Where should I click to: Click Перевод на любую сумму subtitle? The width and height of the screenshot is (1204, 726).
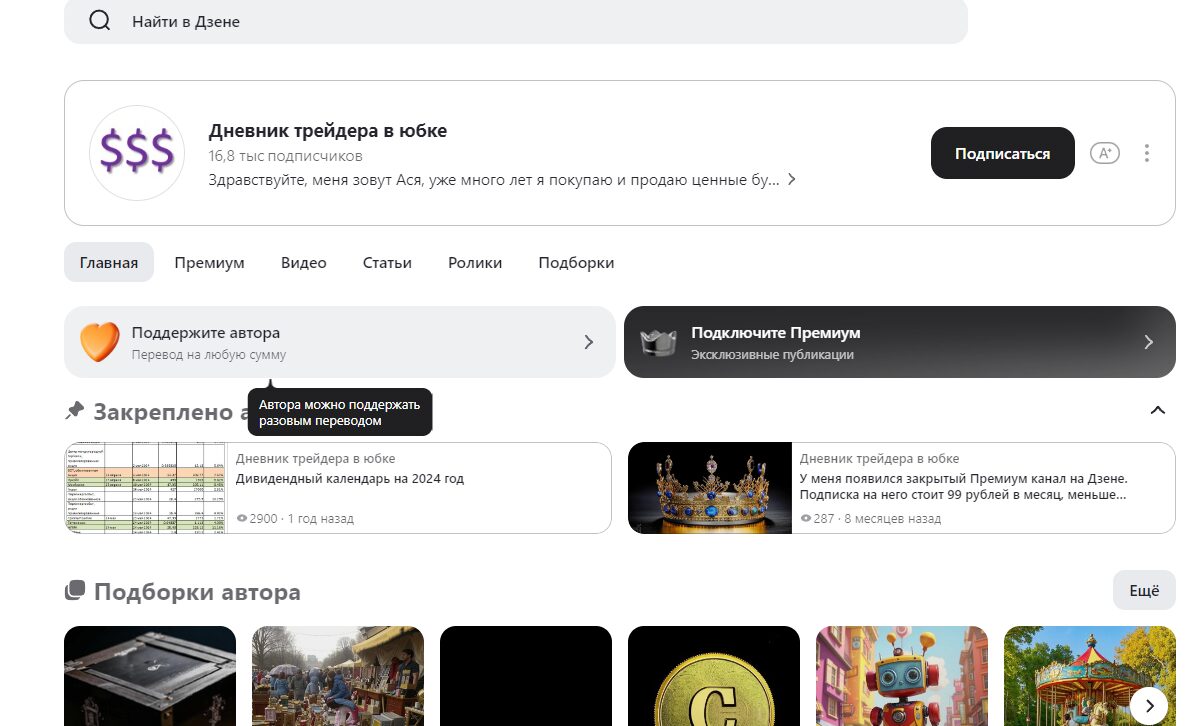[x=209, y=355]
